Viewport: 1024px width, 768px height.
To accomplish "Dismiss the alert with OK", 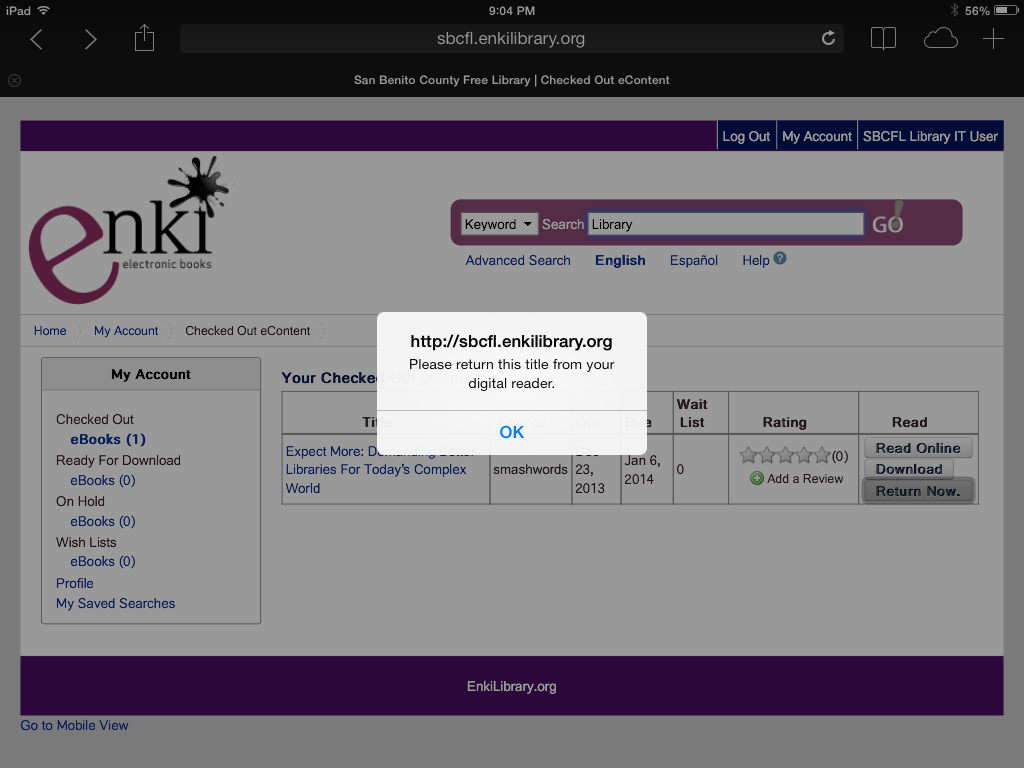I will pos(511,432).
